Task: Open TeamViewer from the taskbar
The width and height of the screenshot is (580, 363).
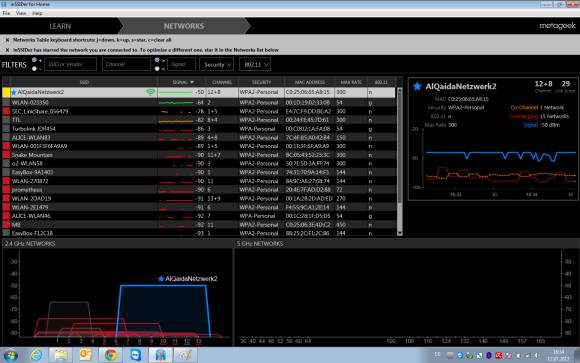Action: (136, 355)
